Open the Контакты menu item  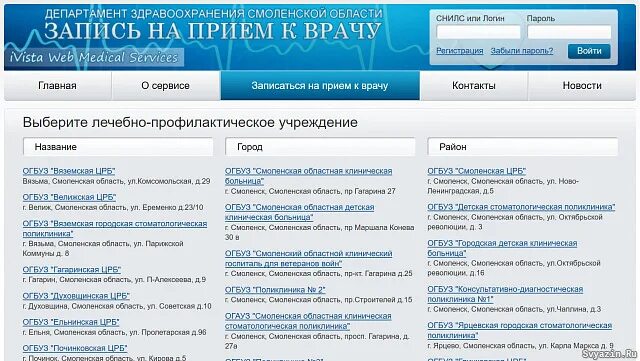click(x=474, y=86)
